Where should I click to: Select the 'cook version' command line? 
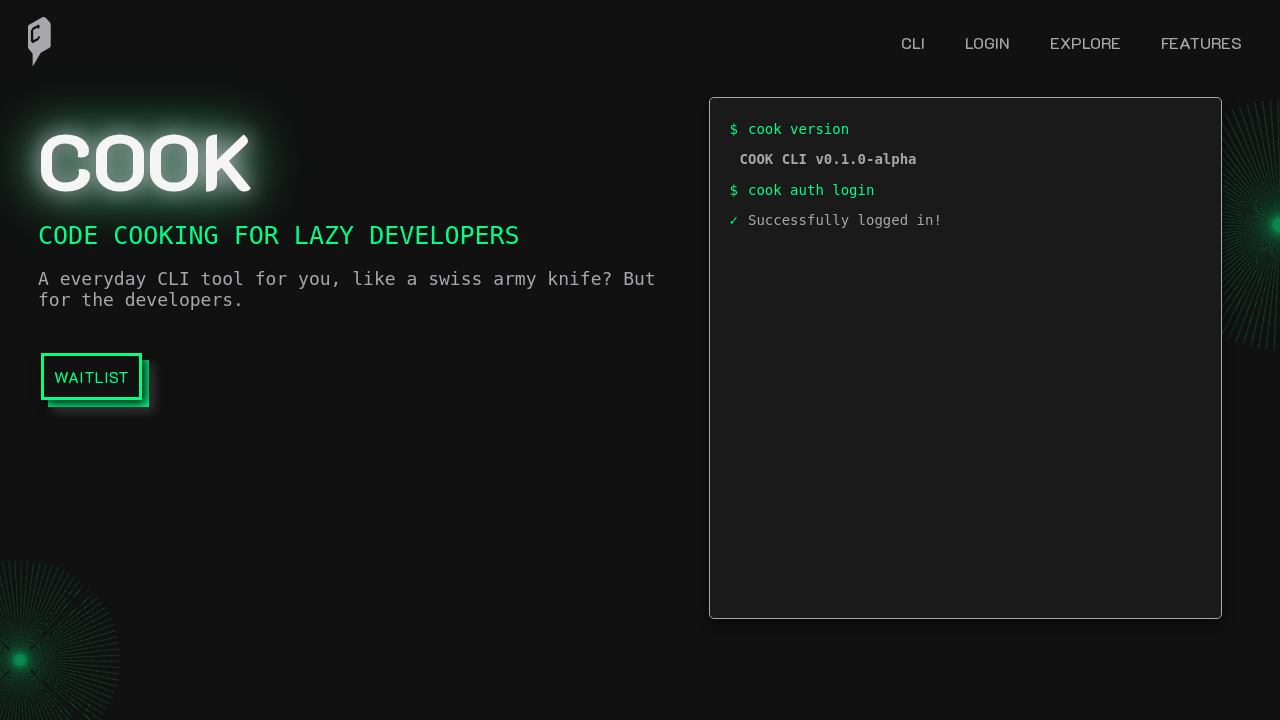click(x=789, y=129)
